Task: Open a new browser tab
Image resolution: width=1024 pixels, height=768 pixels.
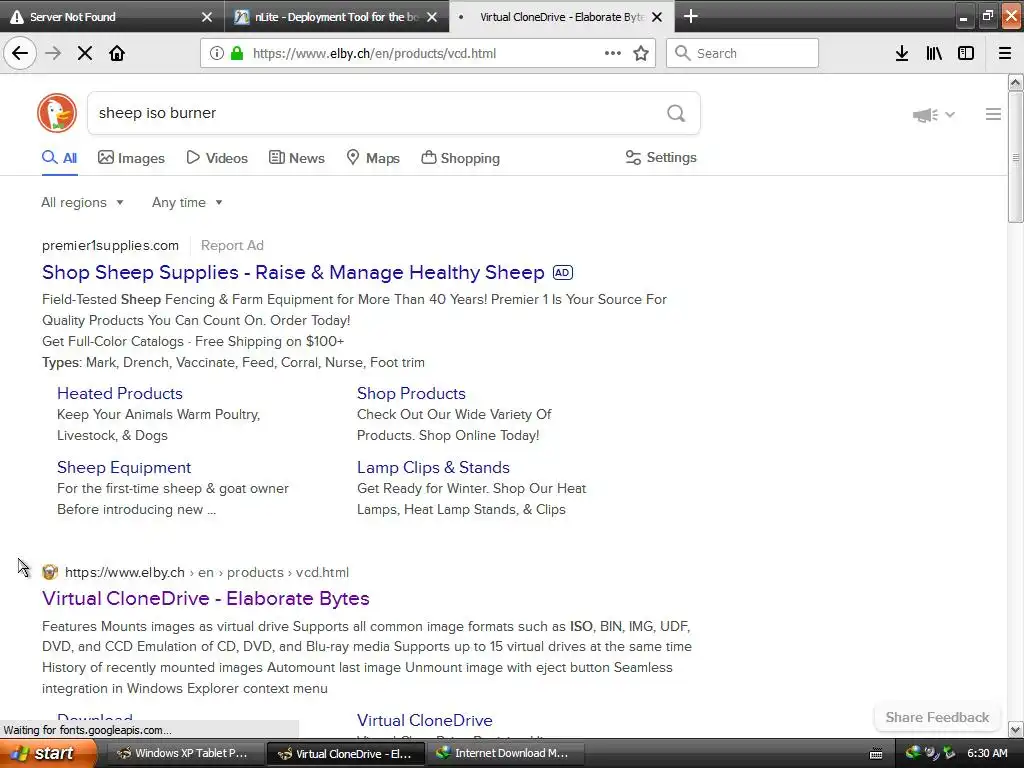Action: click(690, 16)
